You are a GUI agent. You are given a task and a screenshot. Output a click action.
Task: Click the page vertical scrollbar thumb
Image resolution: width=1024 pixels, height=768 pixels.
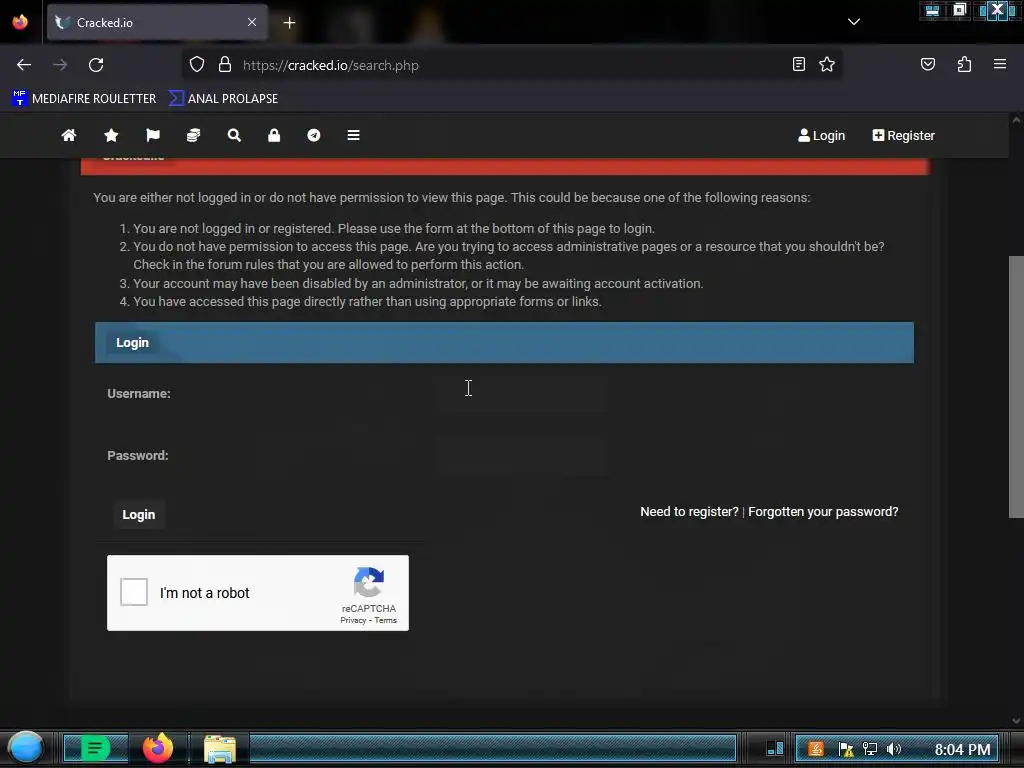(x=1016, y=387)
